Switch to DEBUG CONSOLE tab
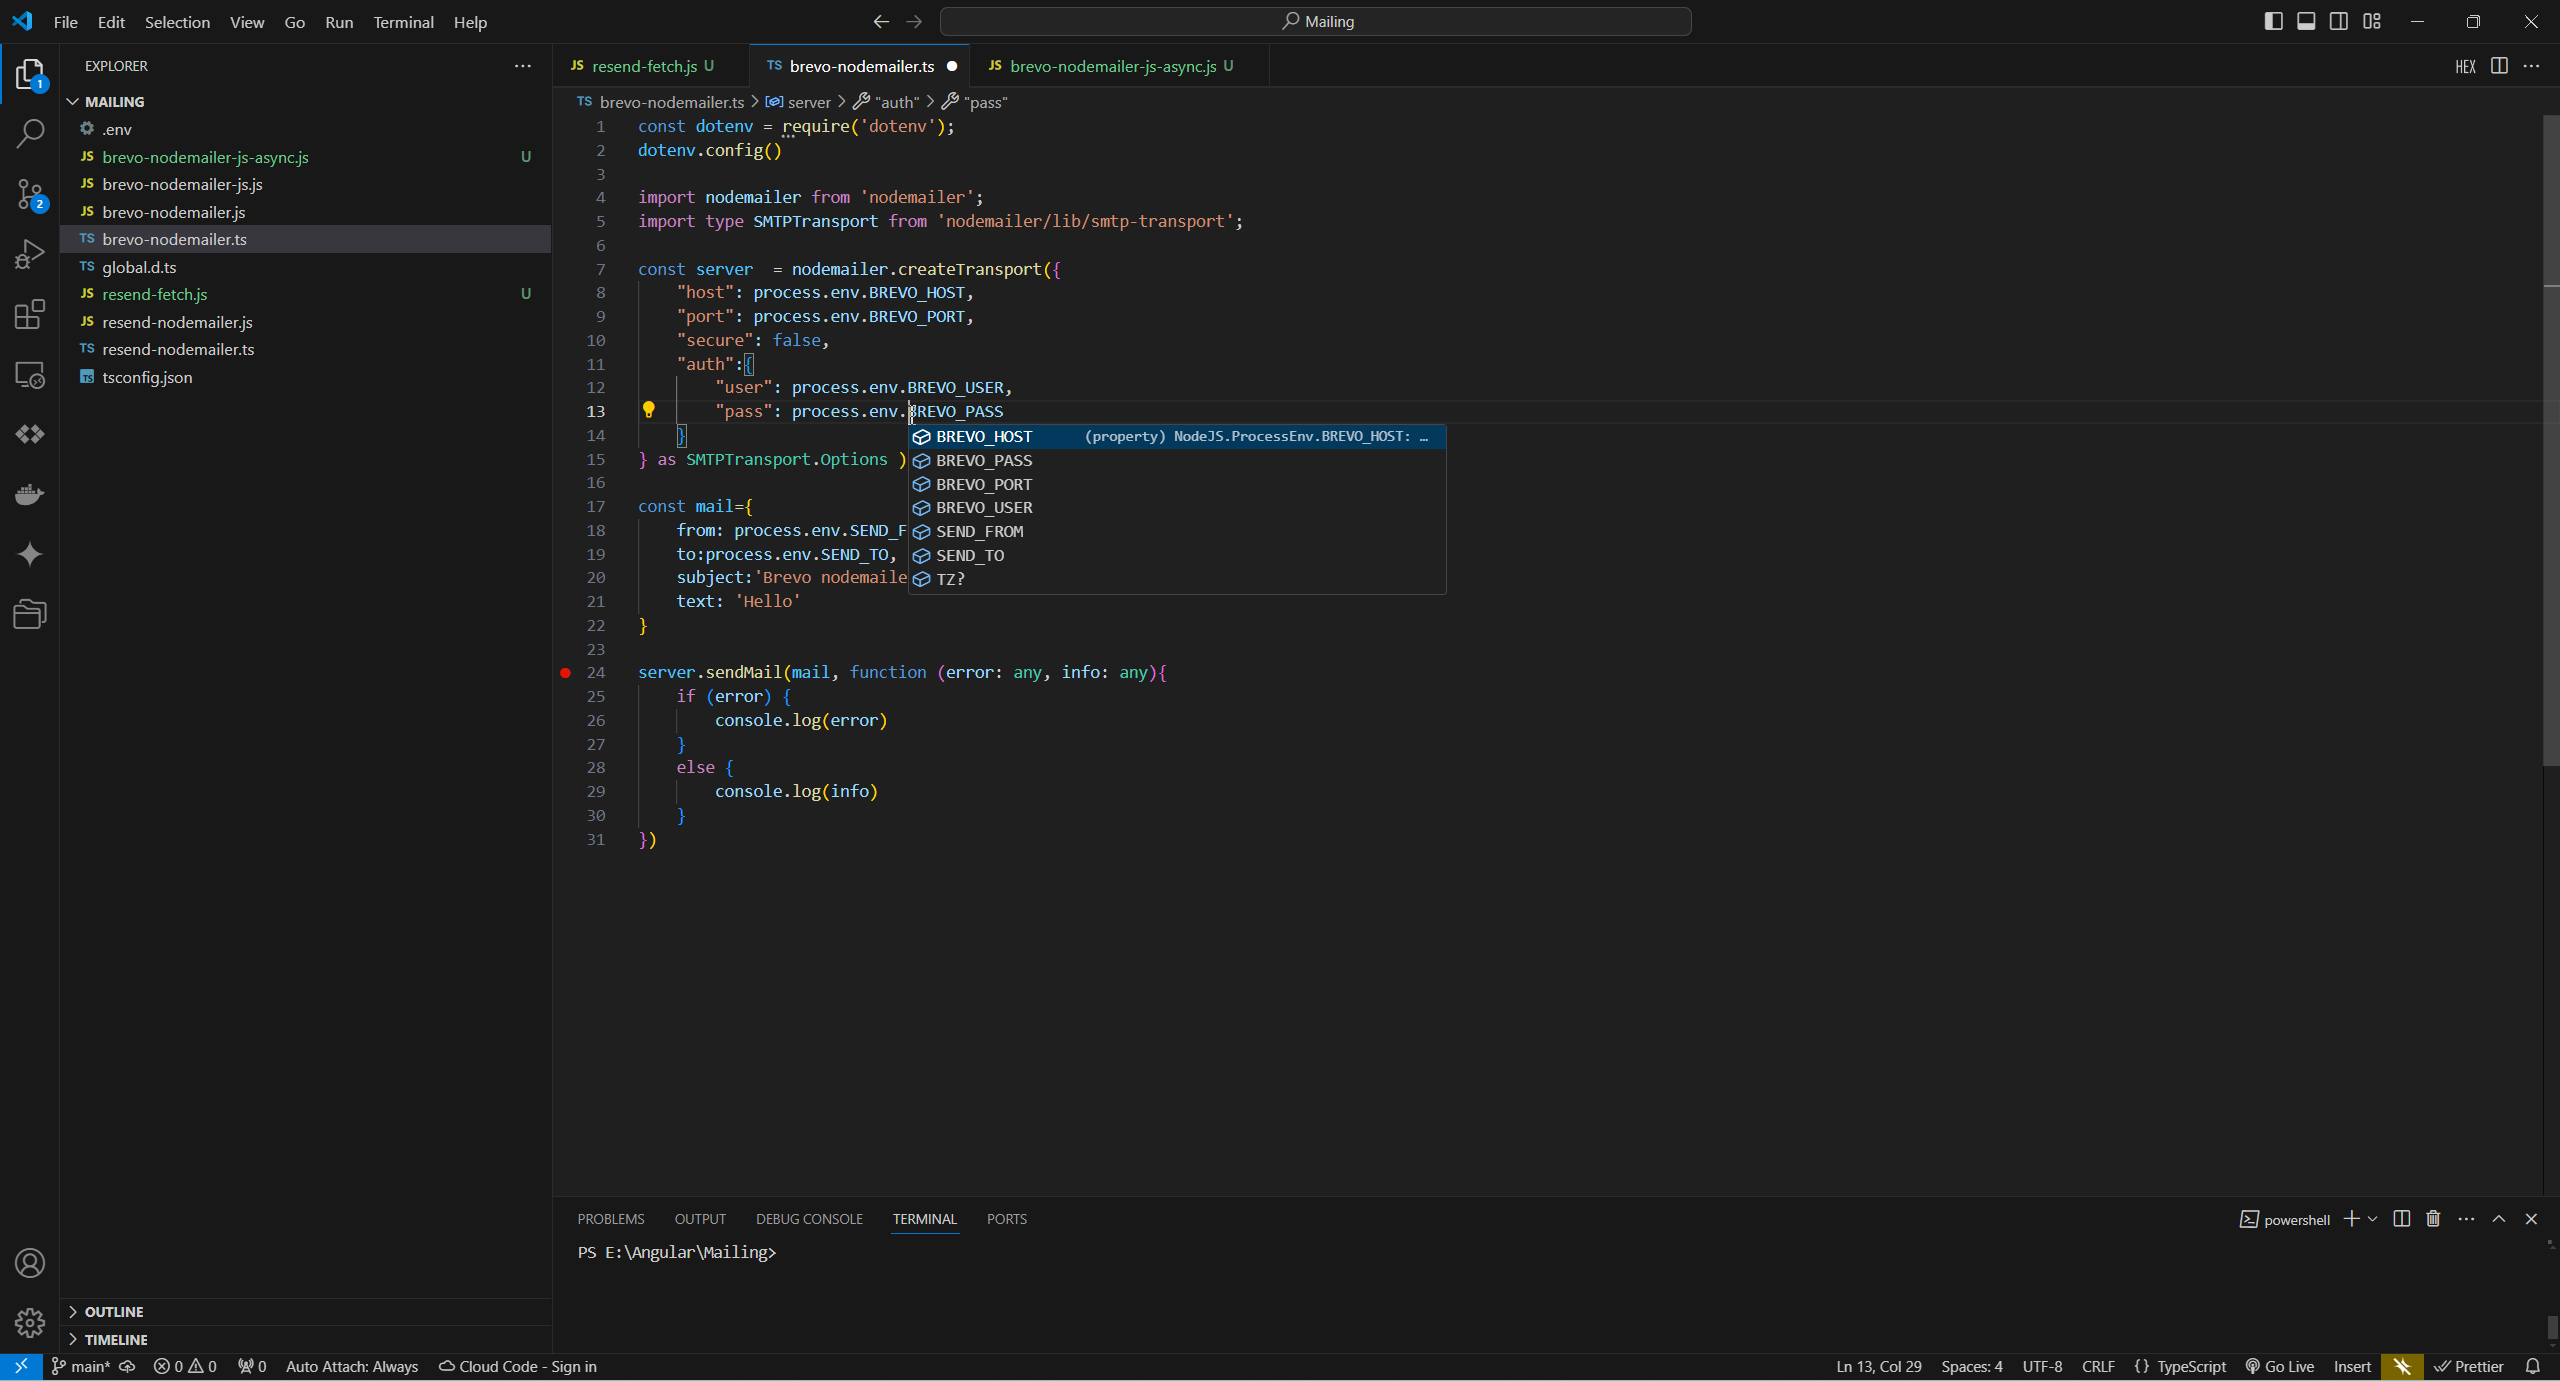2560x1382 pixels. click(x=808, y=1218)
